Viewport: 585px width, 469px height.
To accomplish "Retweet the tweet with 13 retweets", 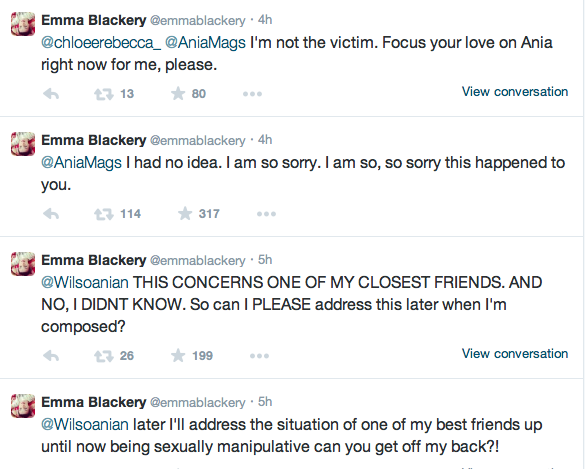I will 104,94.
